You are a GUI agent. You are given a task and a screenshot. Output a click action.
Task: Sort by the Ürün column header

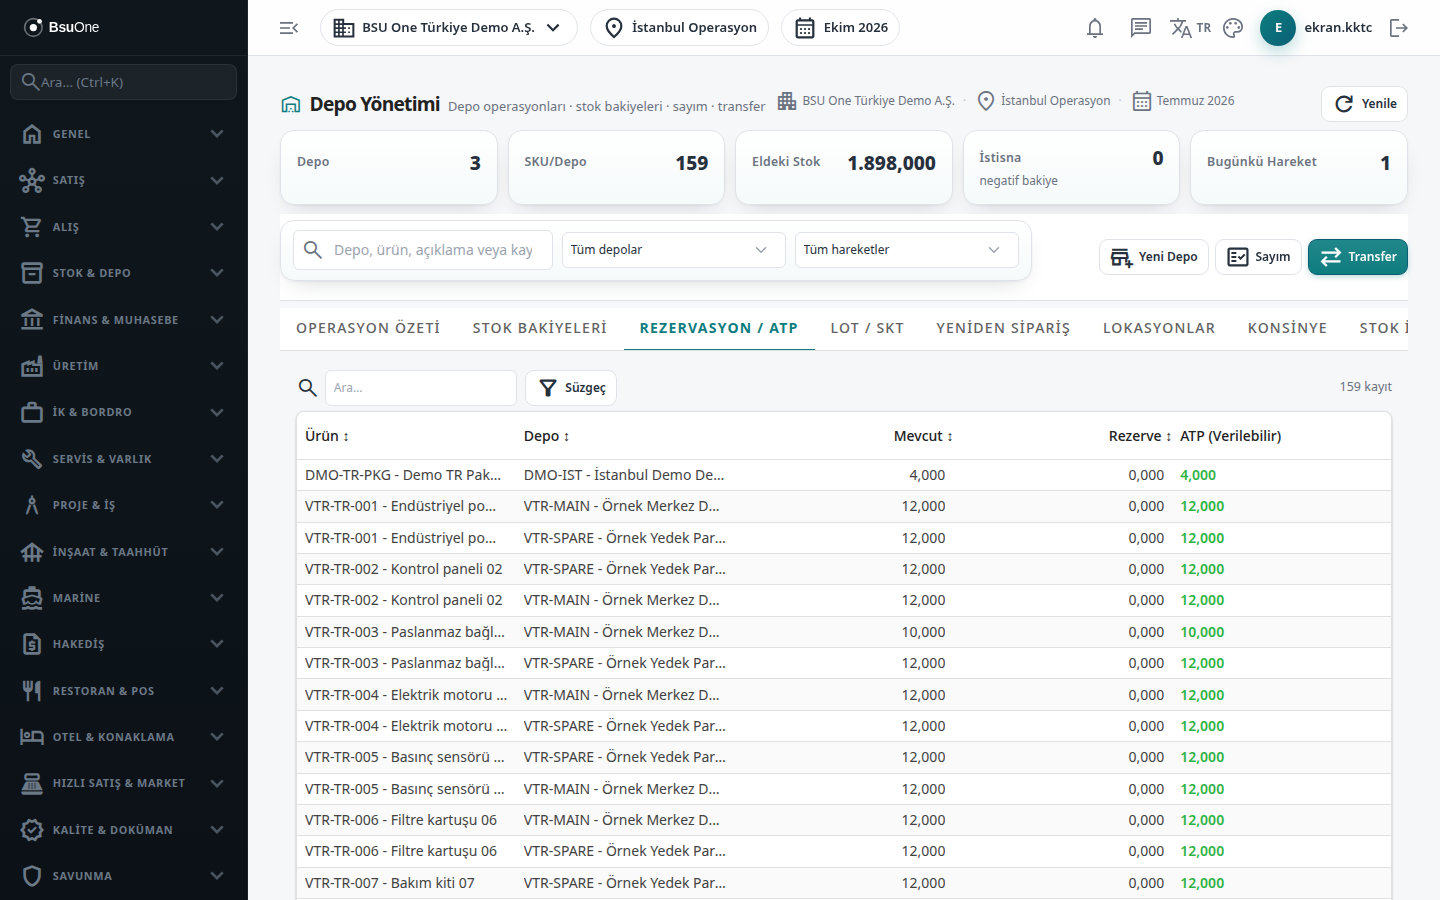point(327,436)
